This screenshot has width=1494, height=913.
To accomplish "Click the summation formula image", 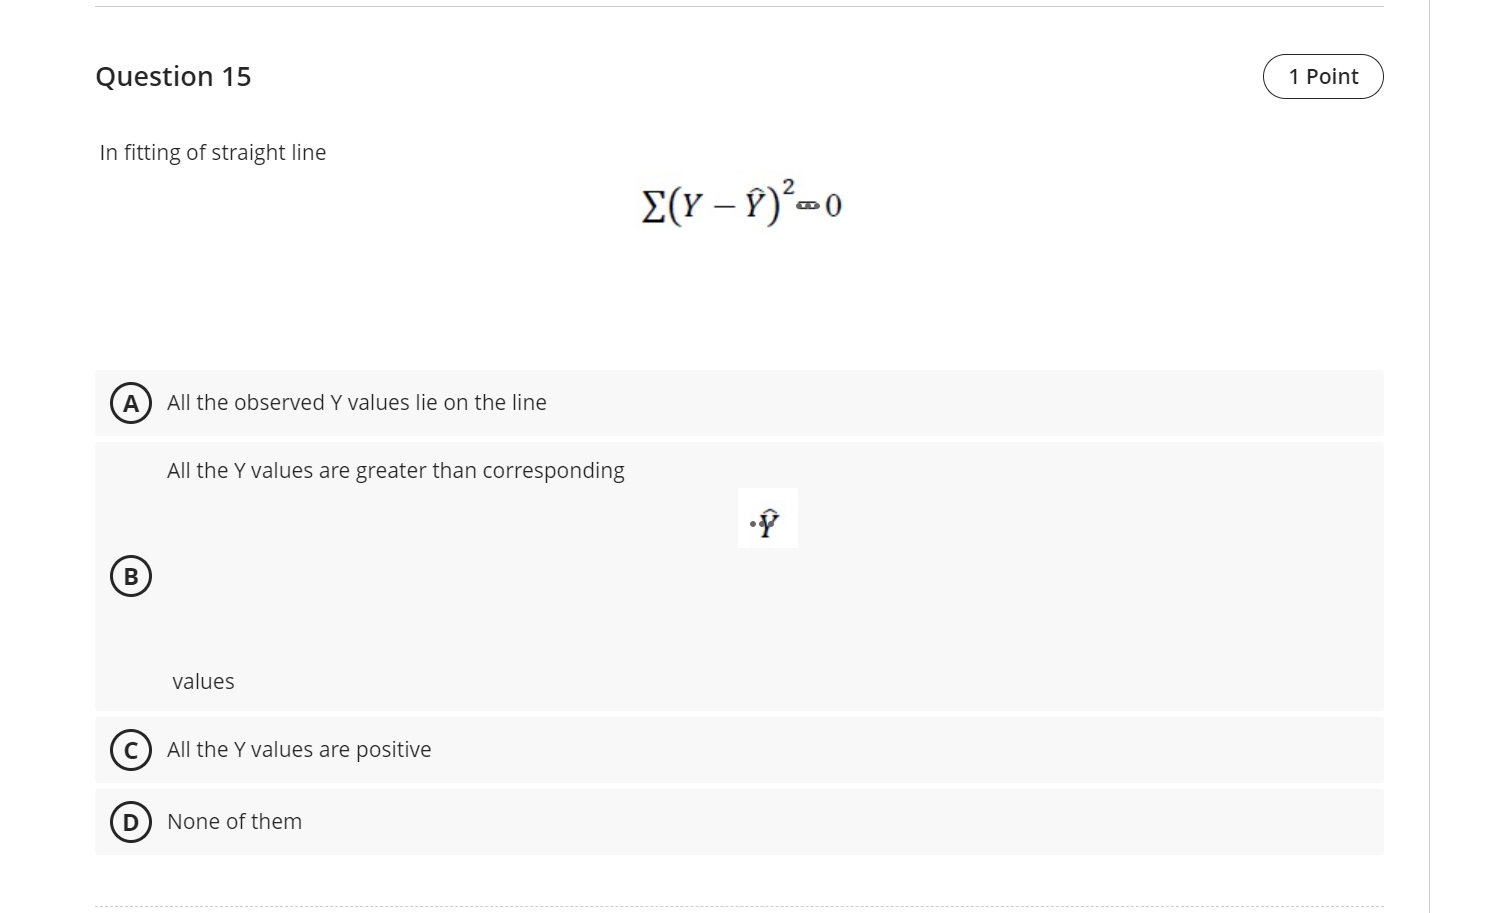I will (x=739, y=203).
